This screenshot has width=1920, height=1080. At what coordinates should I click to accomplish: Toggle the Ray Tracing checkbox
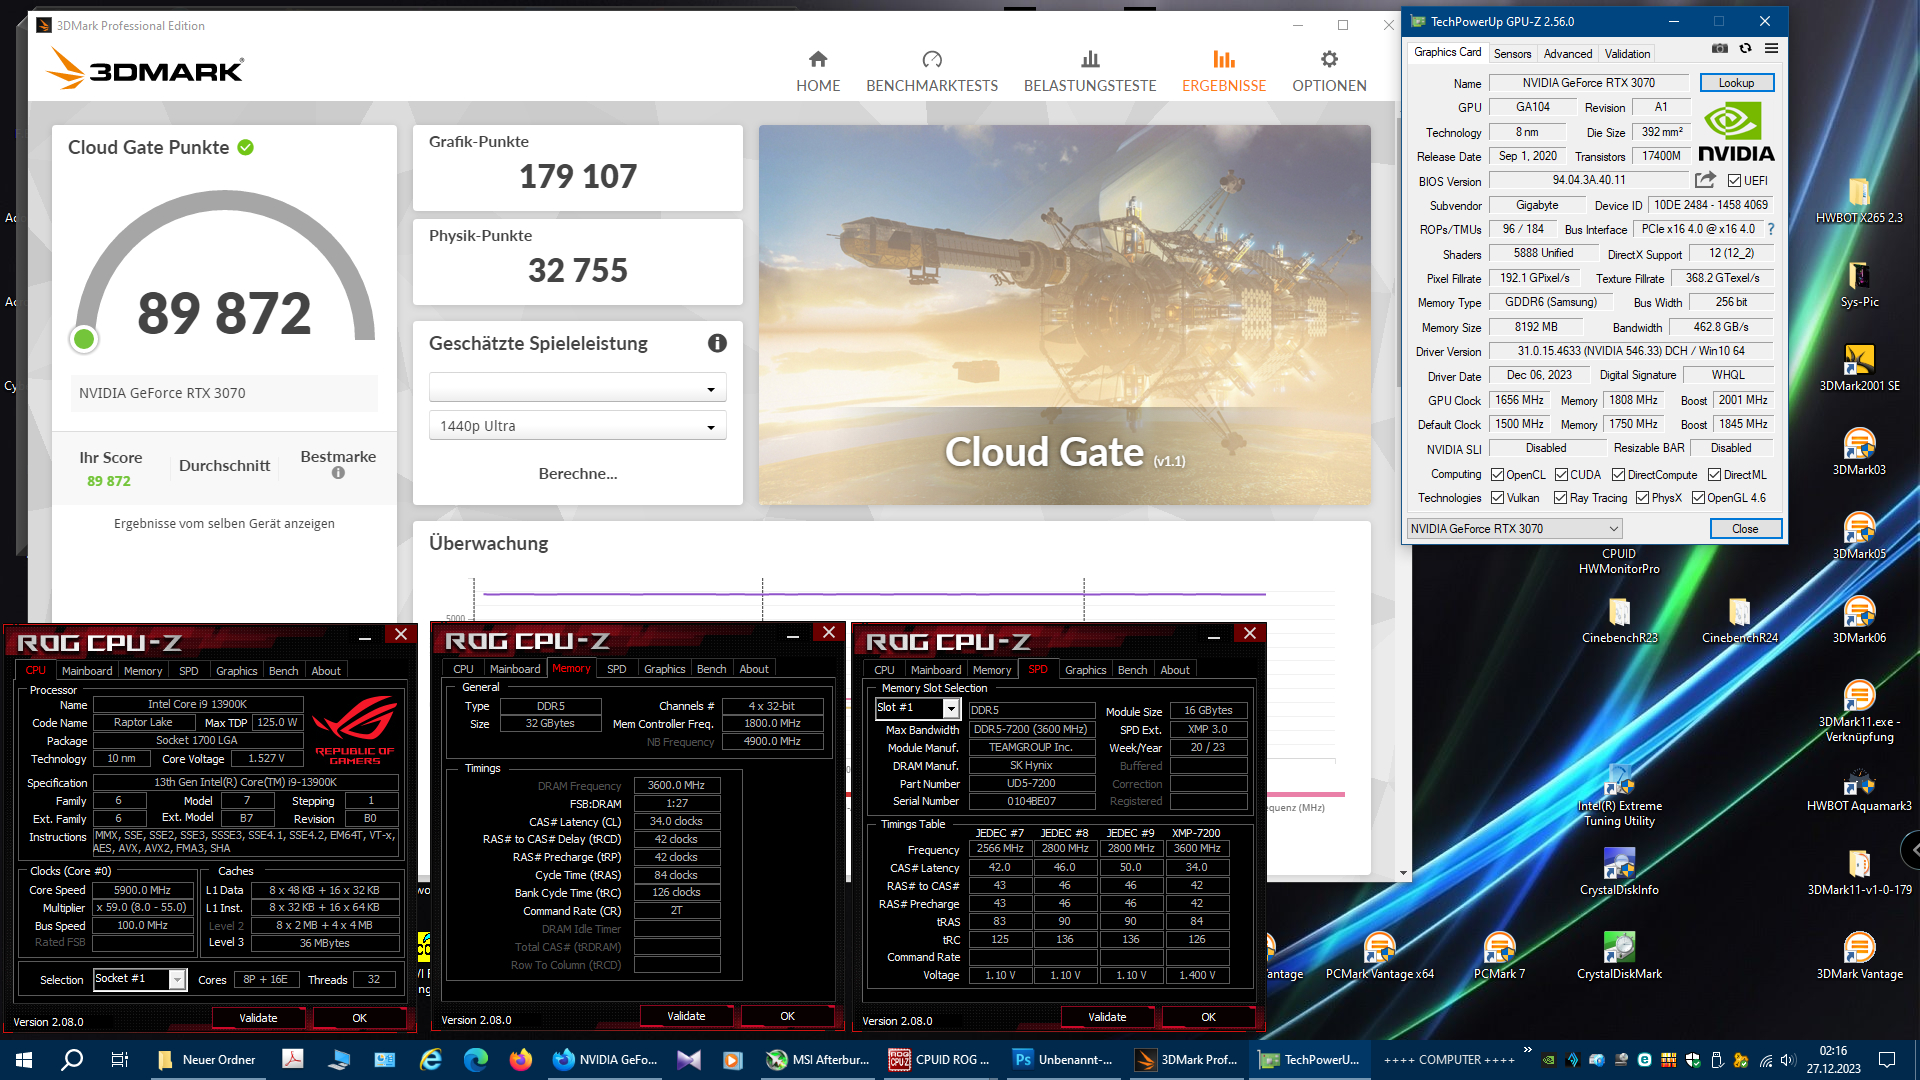click(1560, 498)
